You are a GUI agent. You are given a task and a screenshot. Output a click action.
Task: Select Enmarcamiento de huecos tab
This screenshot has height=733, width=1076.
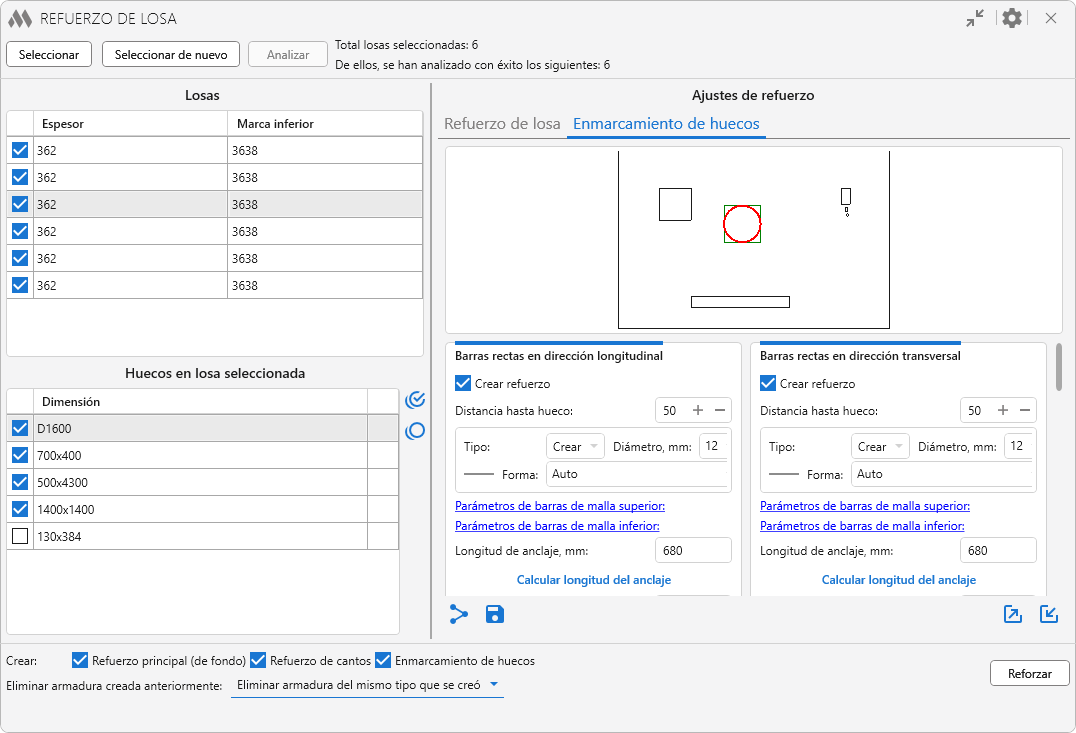coord(666,124)
